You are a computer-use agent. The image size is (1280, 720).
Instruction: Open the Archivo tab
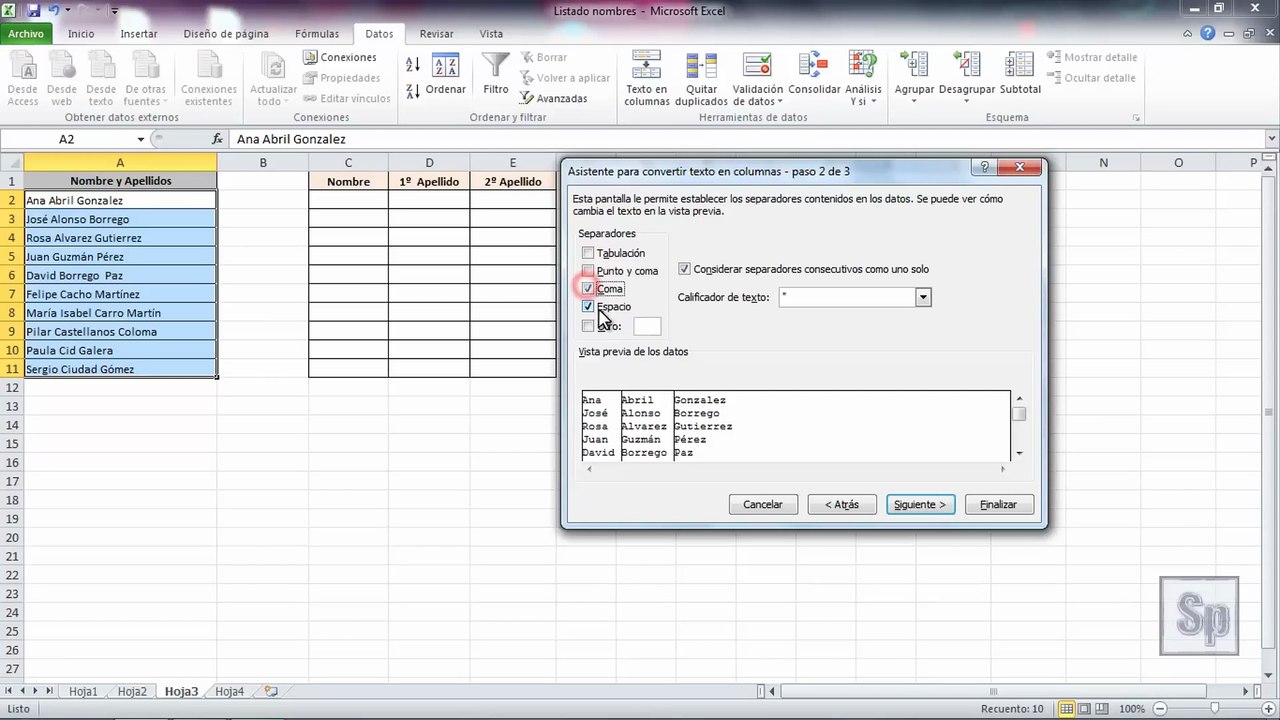[27, 33]
